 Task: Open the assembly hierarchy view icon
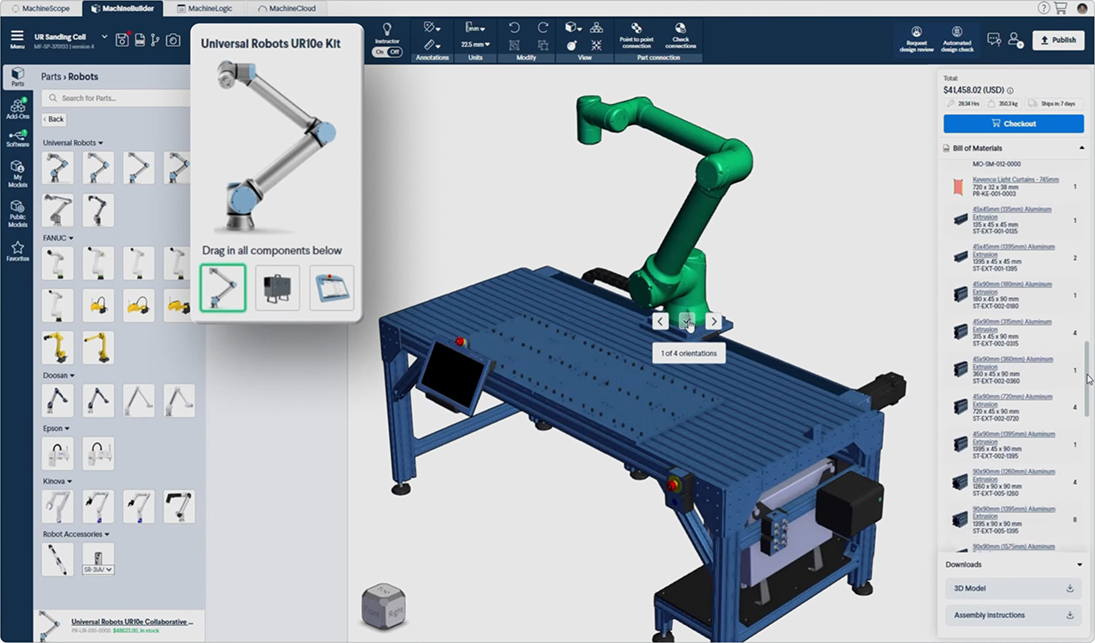pos(596,28)
